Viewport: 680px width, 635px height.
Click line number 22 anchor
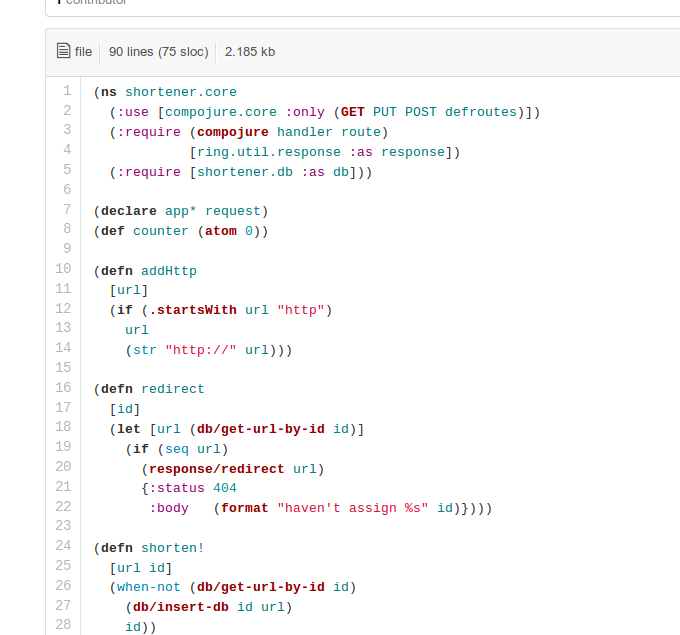click(x=63, y=506)
